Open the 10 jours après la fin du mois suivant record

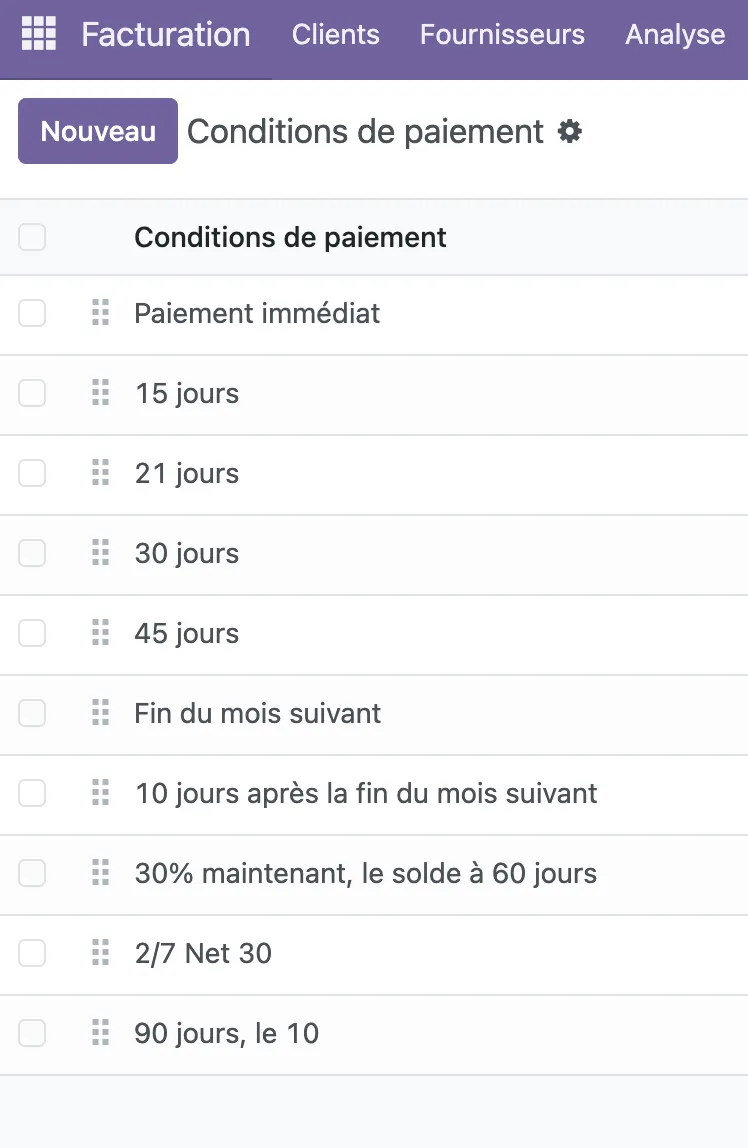point(366,794)
